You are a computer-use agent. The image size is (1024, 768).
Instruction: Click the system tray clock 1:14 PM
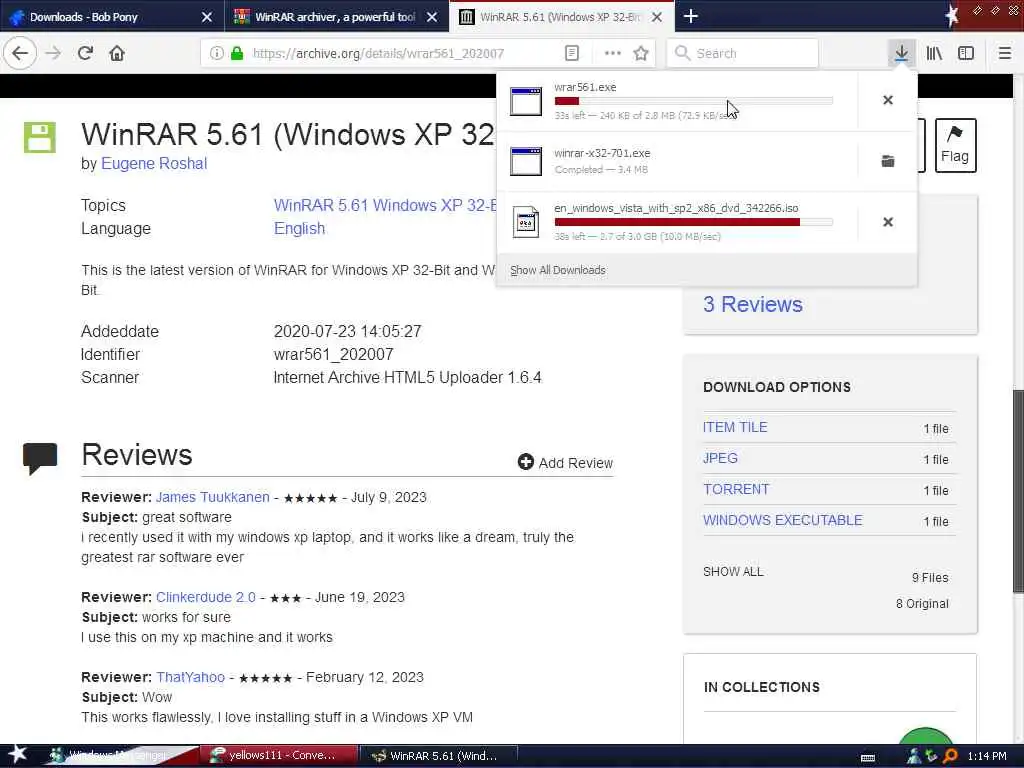(987, 756)
